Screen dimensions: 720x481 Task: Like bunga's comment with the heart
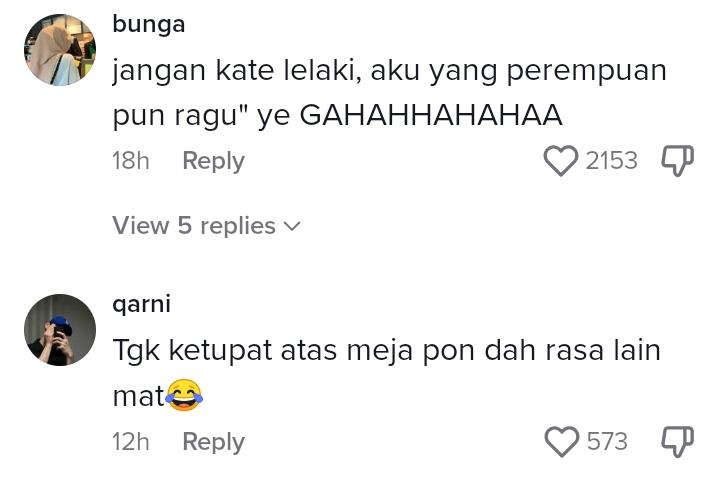(561, 161)
